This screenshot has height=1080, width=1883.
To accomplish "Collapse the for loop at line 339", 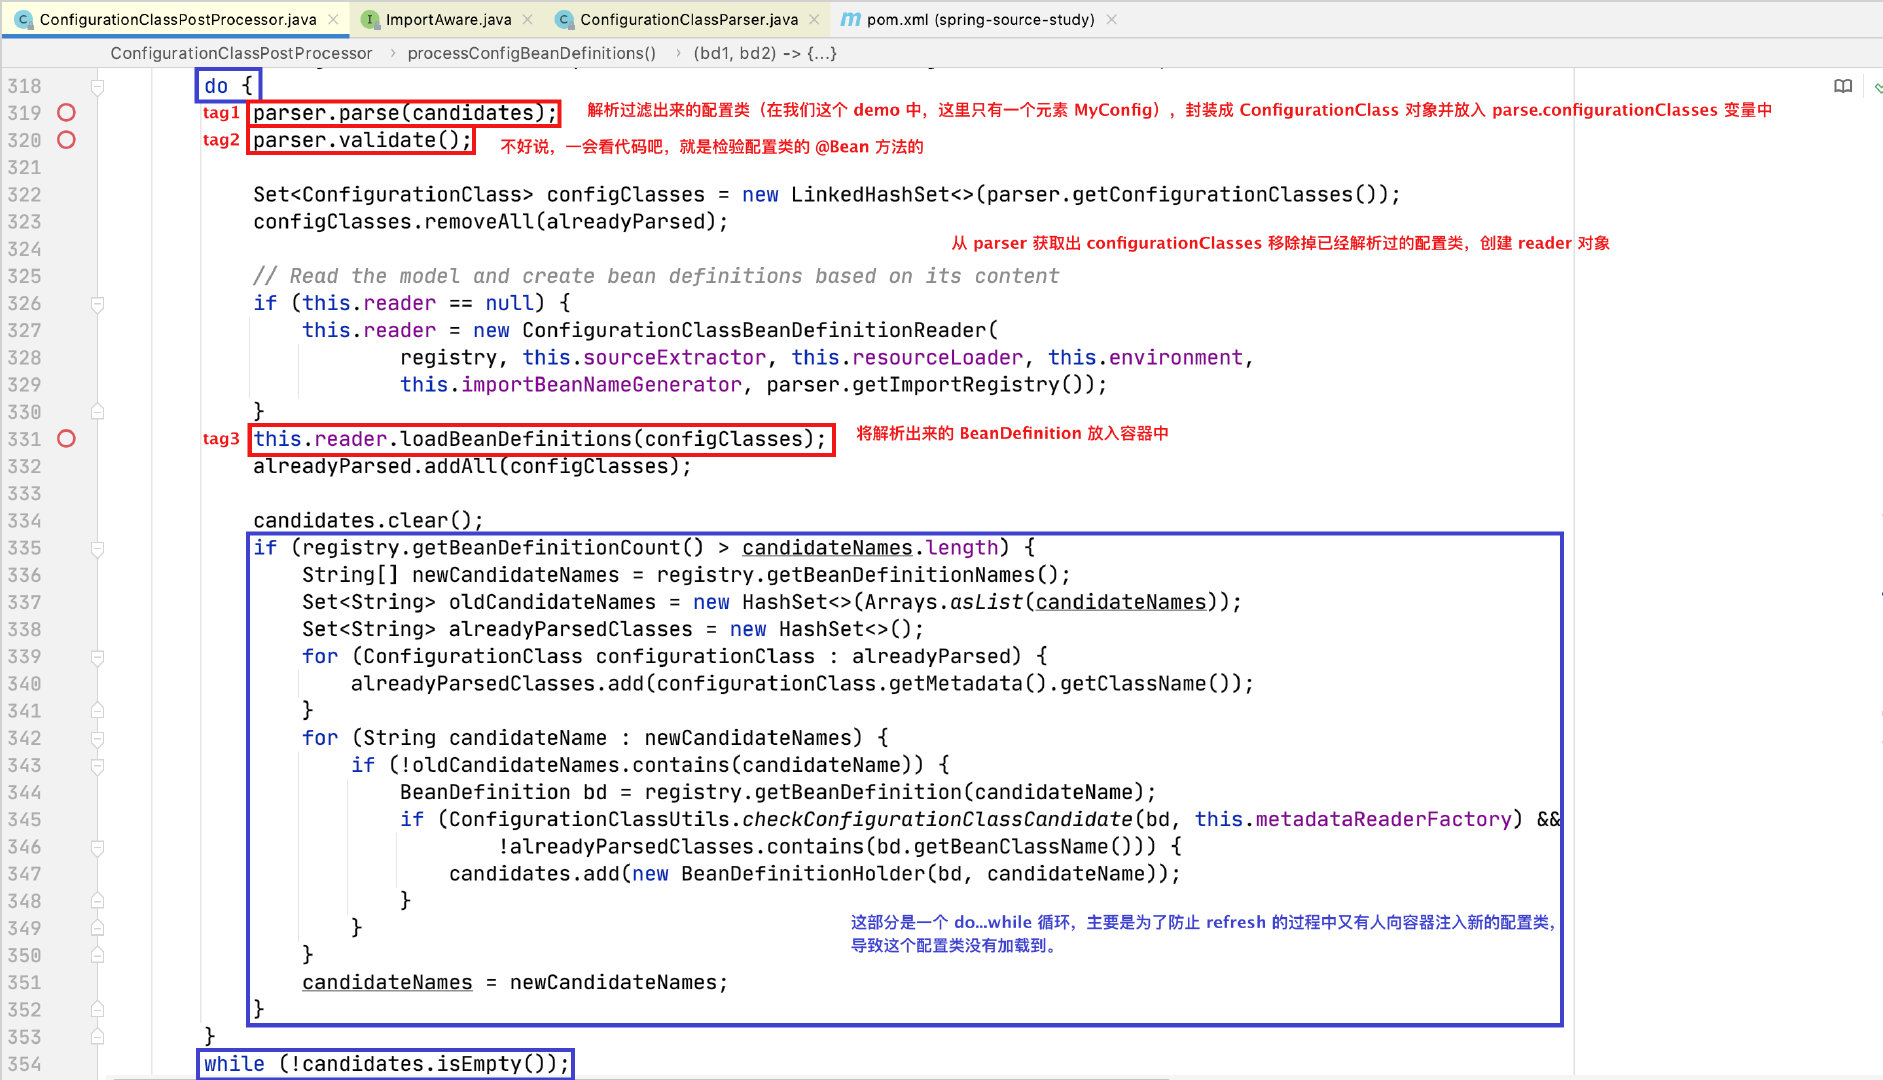I will point(97,657).
